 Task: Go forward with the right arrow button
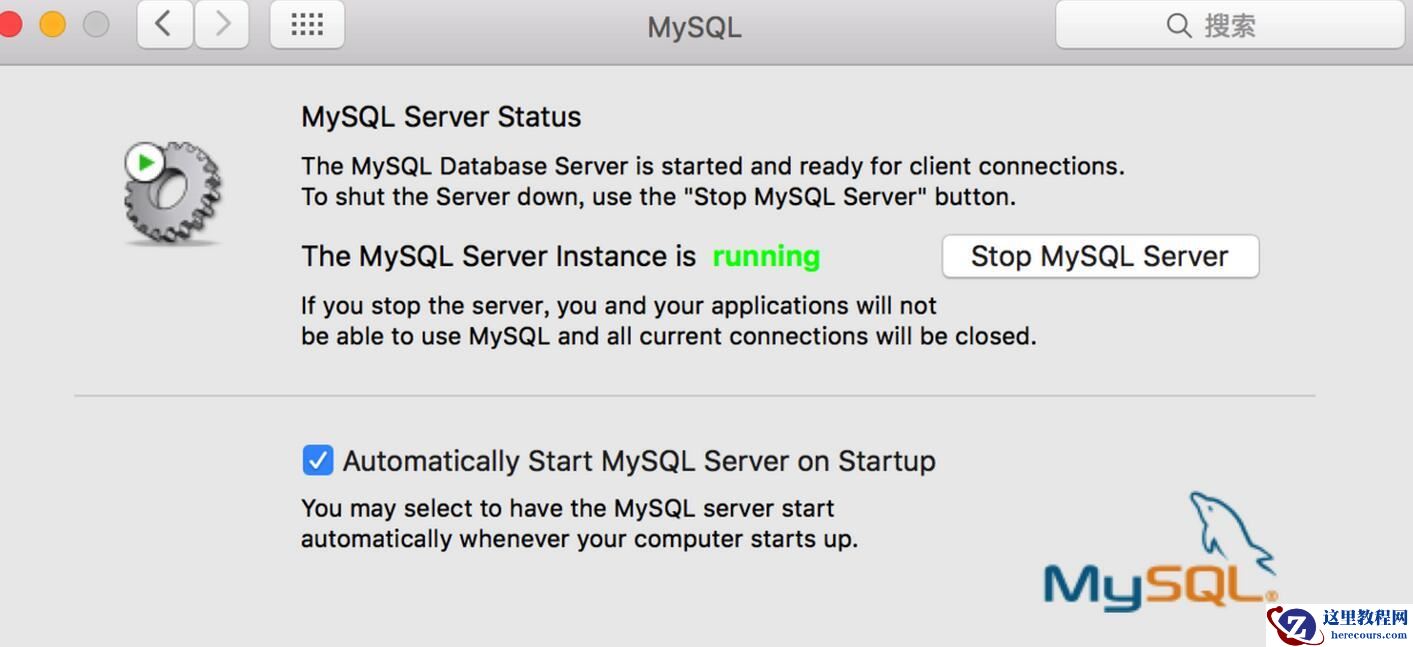coord(222,25)
